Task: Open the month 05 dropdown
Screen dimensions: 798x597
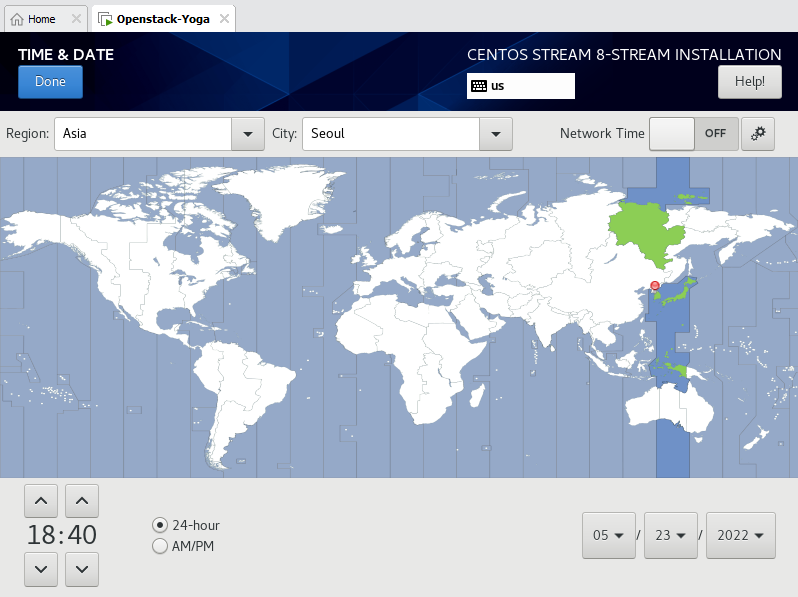Action: click(609, 535)
